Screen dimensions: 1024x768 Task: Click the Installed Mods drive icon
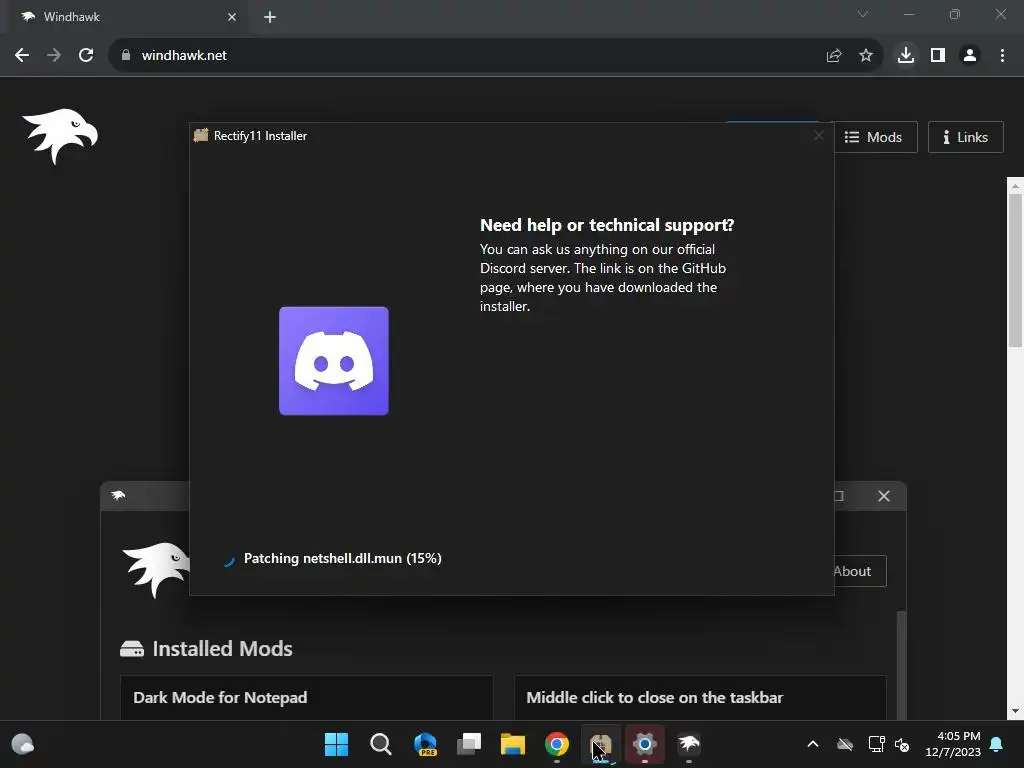[132, 648]
